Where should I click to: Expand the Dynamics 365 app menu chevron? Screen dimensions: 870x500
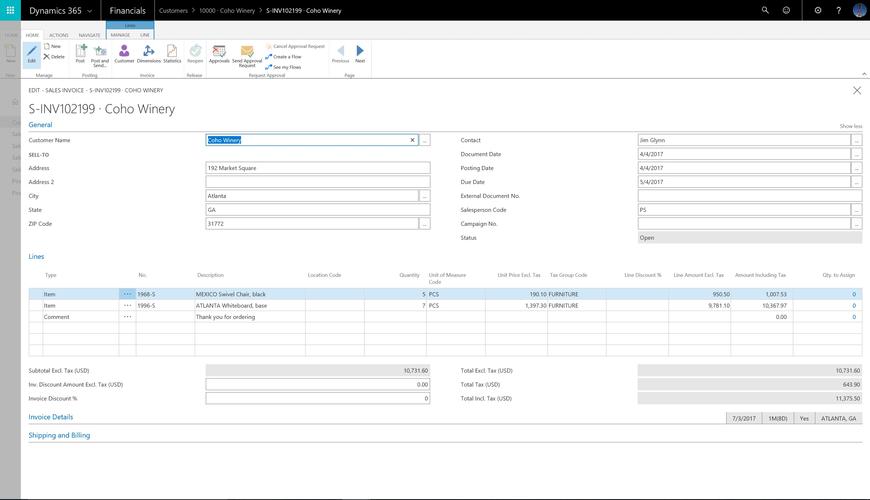(90, 10)
